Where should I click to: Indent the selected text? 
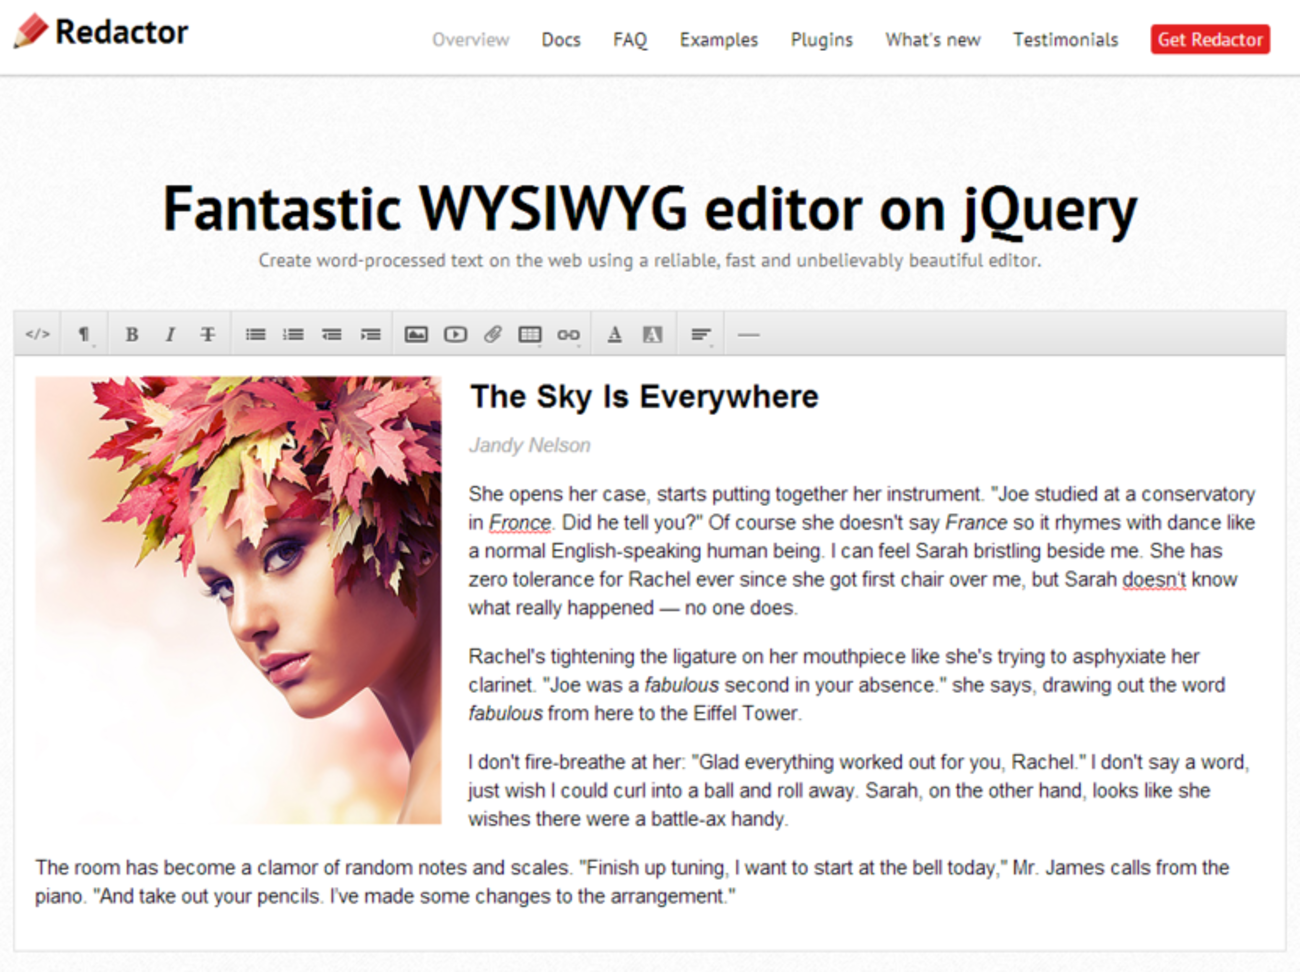[x=371, y=334]
